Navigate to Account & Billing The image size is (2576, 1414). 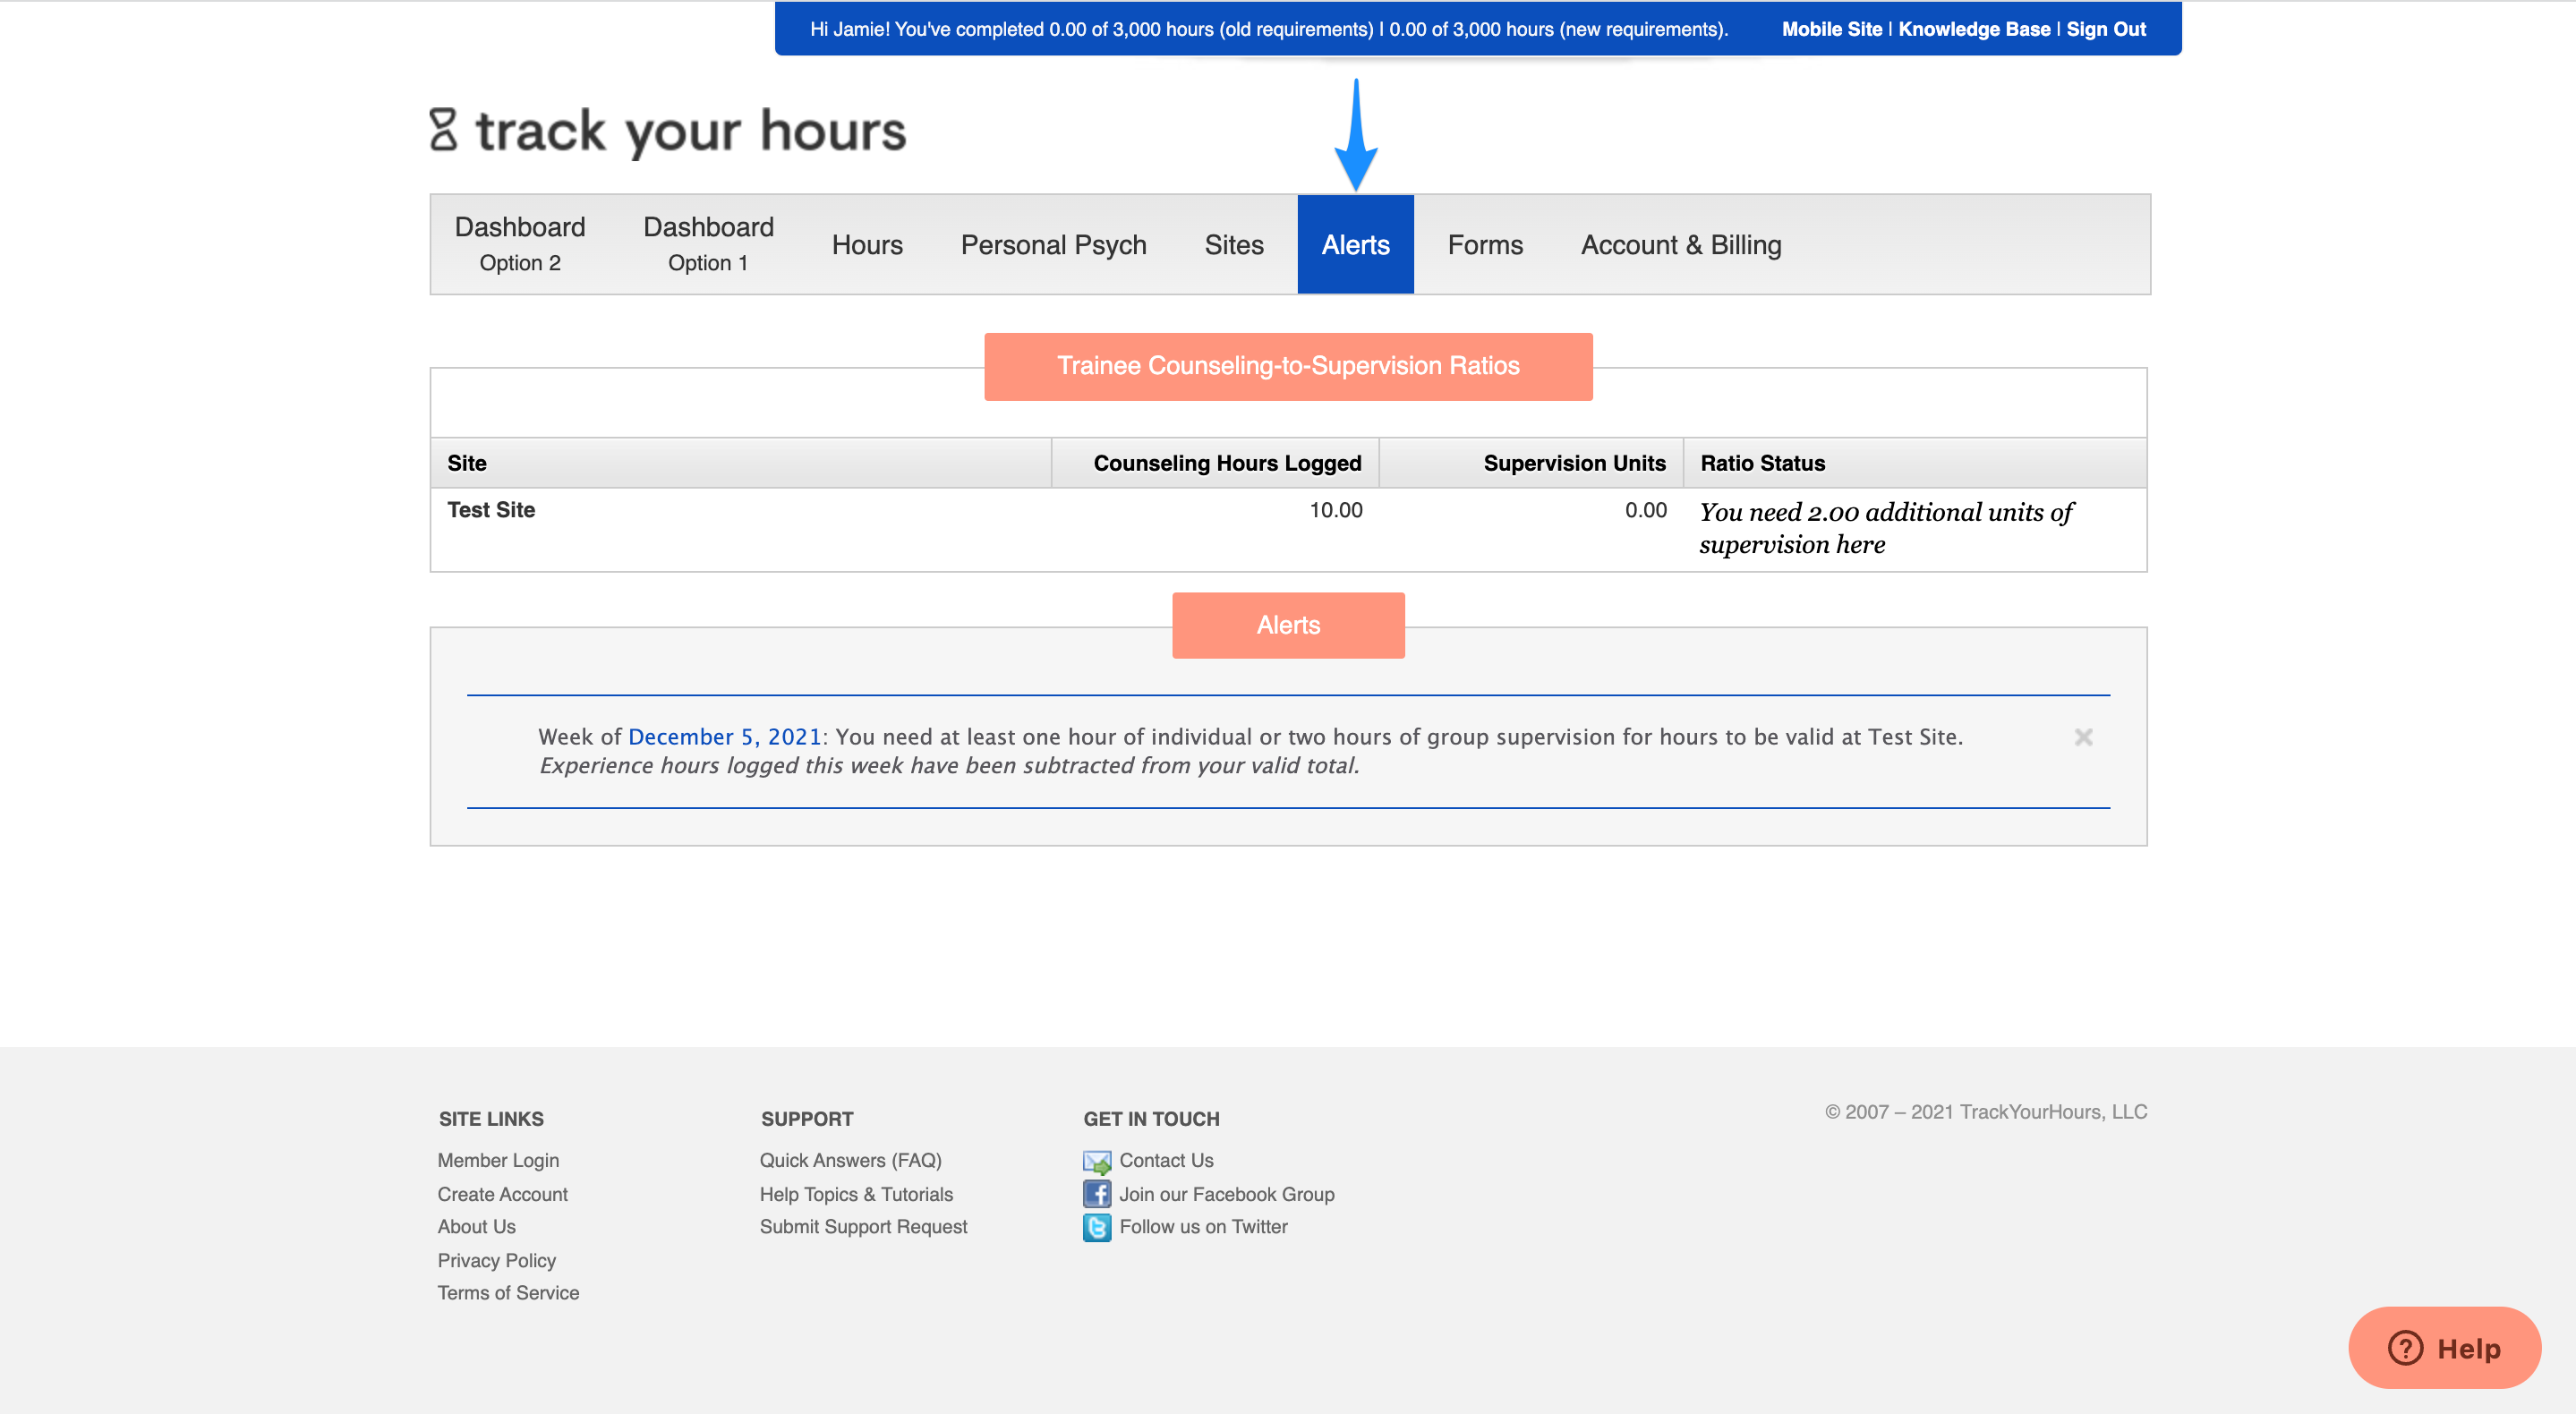(x=1681, y=244)
